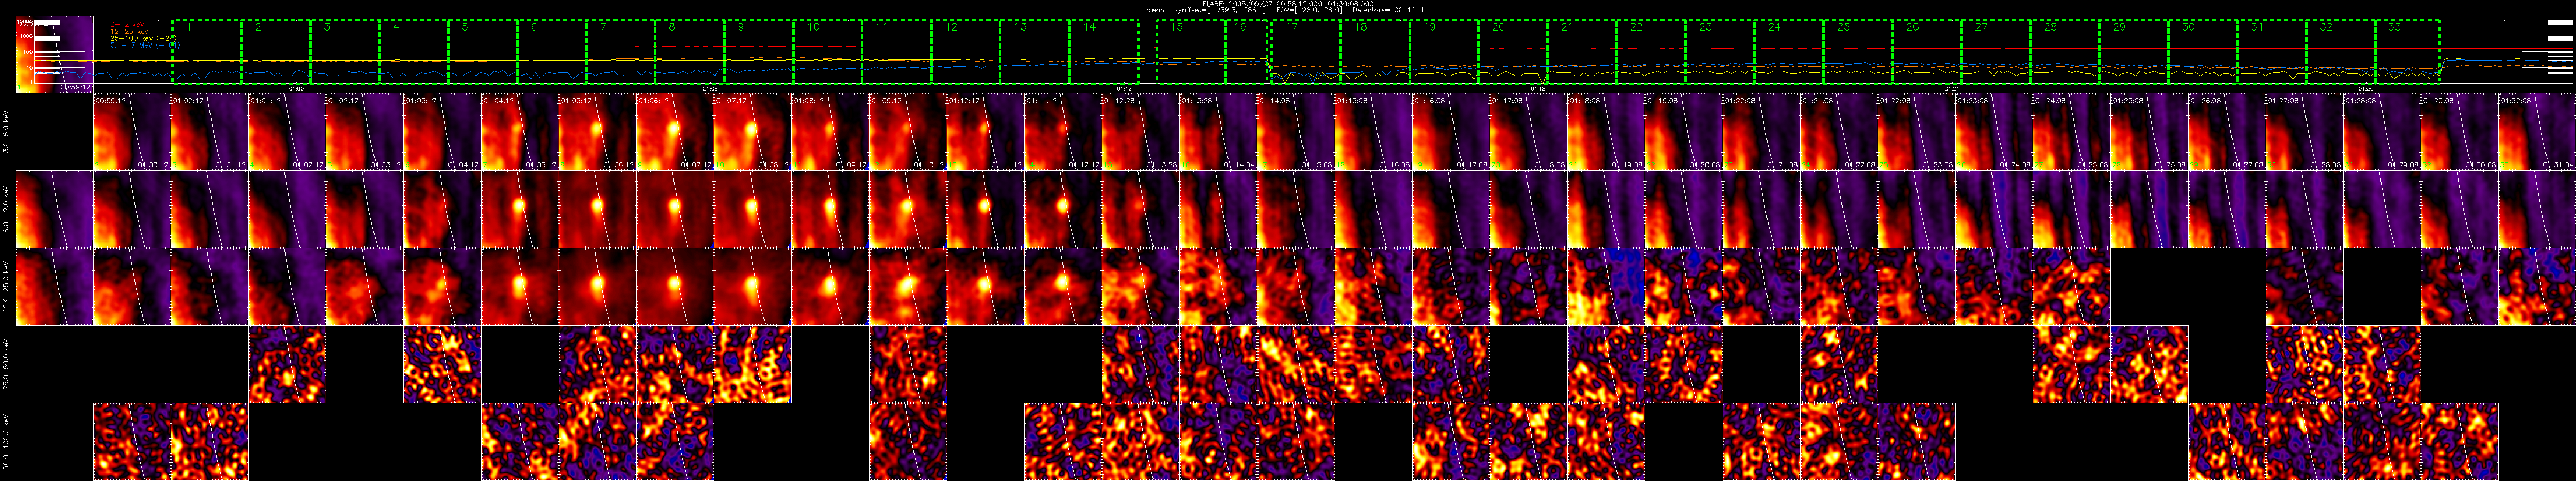
Task: Click the 25-100 keV (-24) legend entry
Action: 144,38
